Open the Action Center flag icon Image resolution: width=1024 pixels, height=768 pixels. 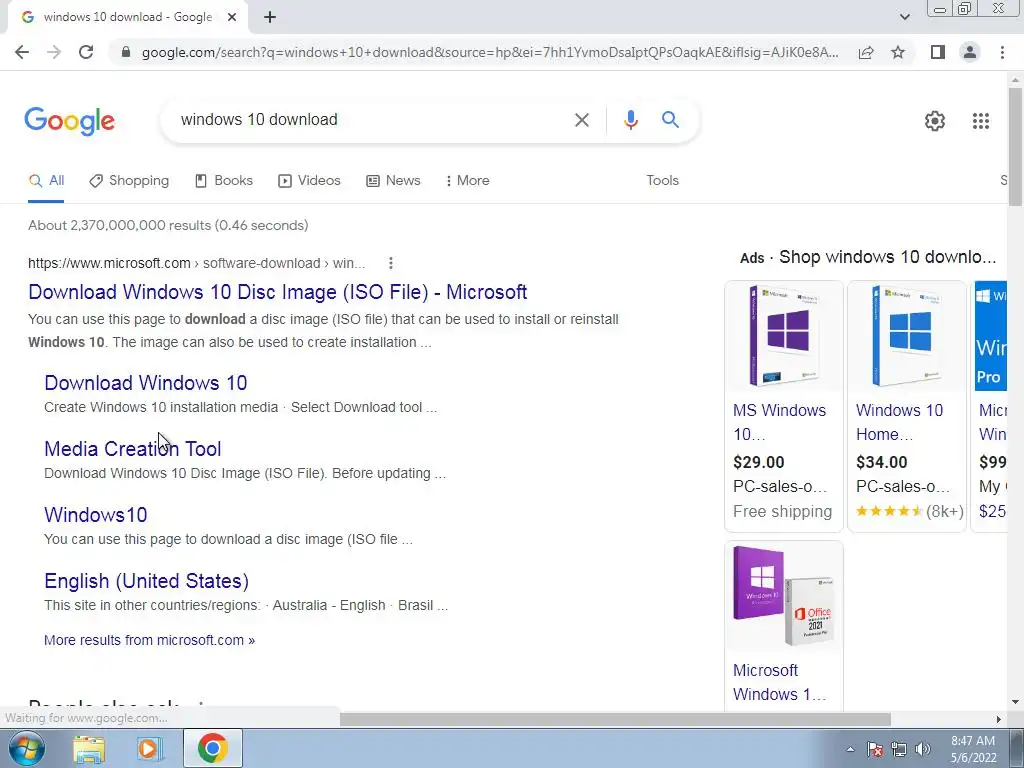[875, 749]
